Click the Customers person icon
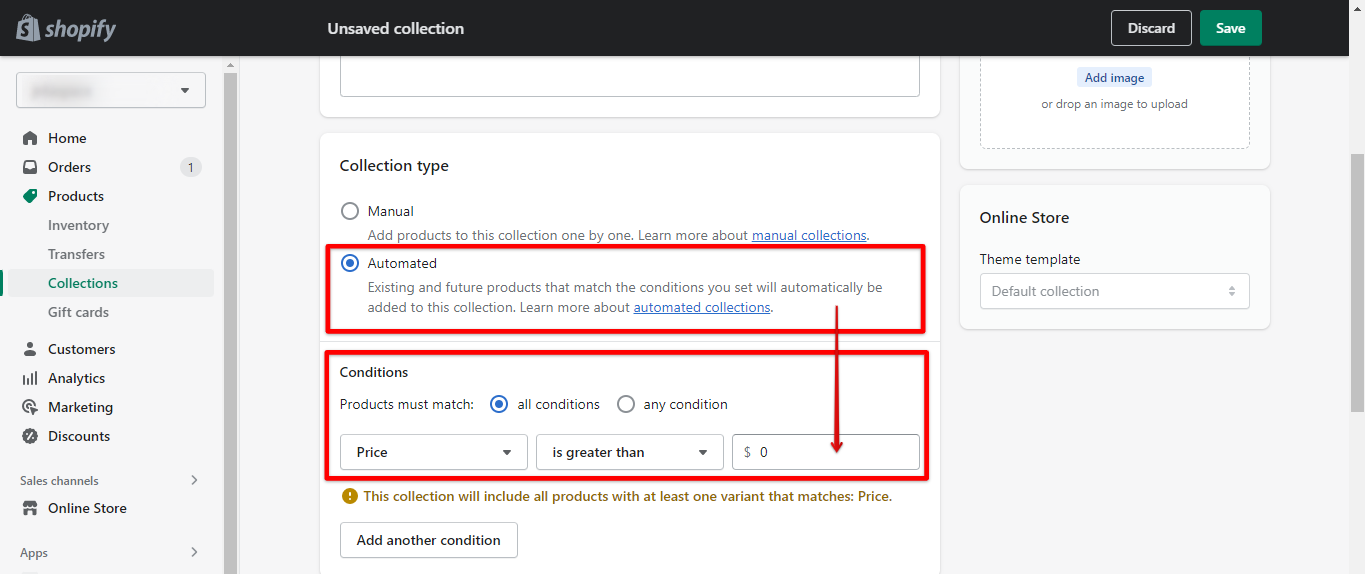Screen dimensions: 1365x574 (x=30, y=349)
